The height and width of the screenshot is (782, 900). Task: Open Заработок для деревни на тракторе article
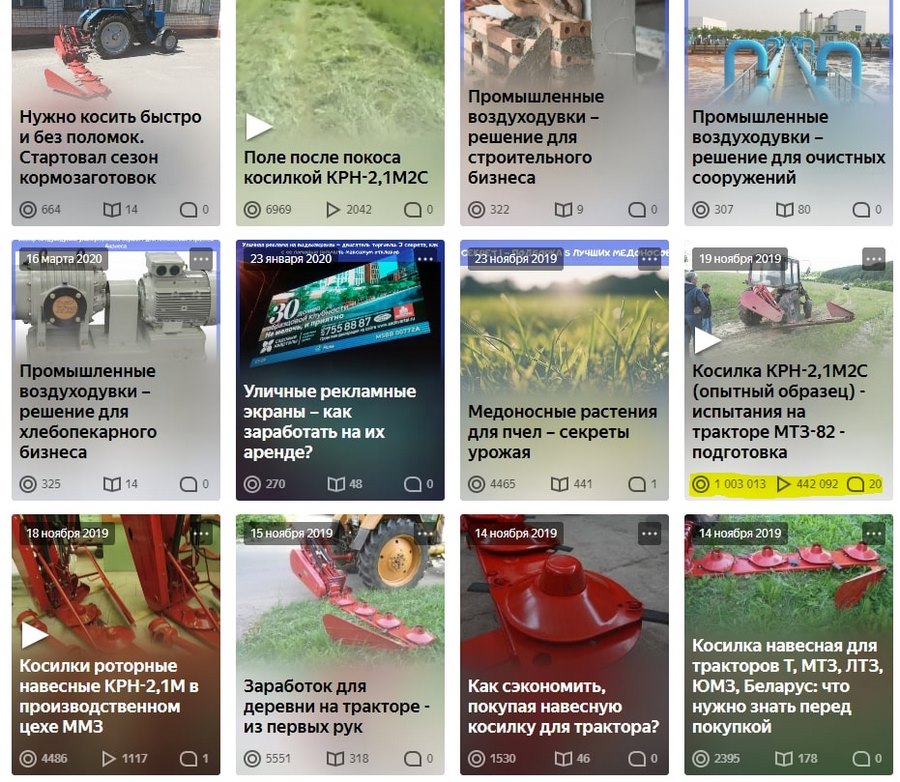[336, 707]
